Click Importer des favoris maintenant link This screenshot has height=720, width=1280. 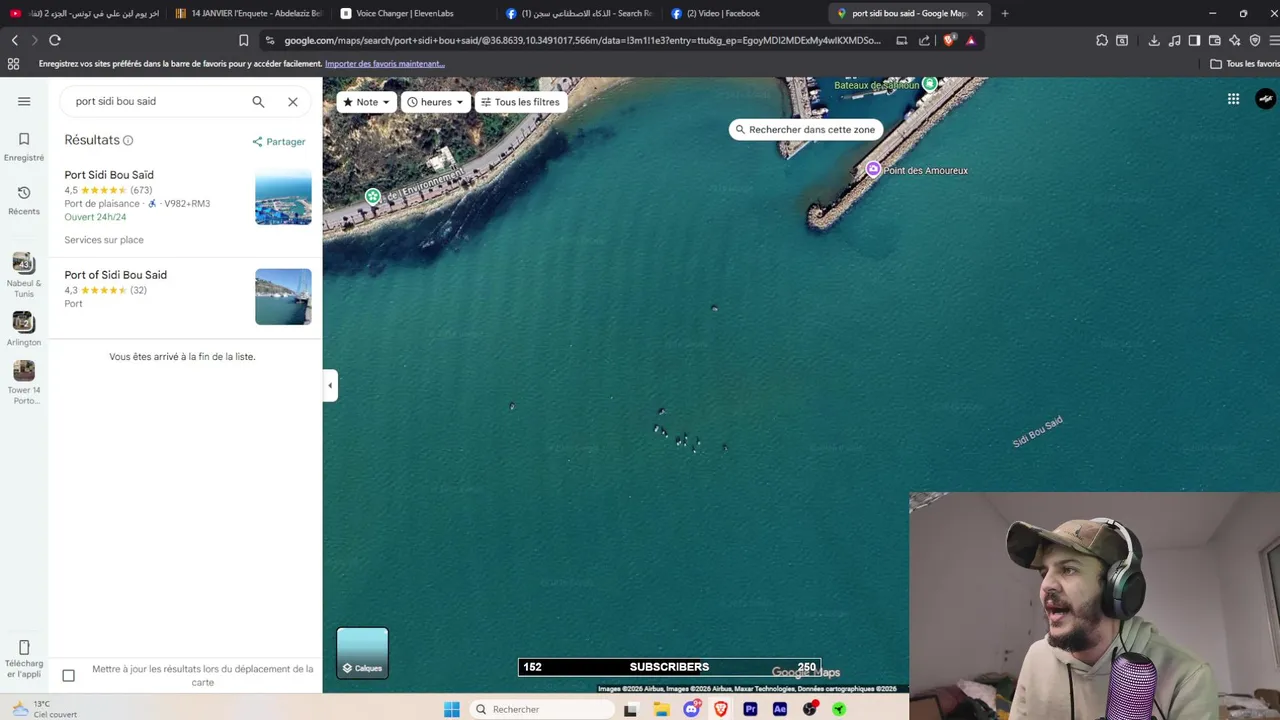click(384, 64)
